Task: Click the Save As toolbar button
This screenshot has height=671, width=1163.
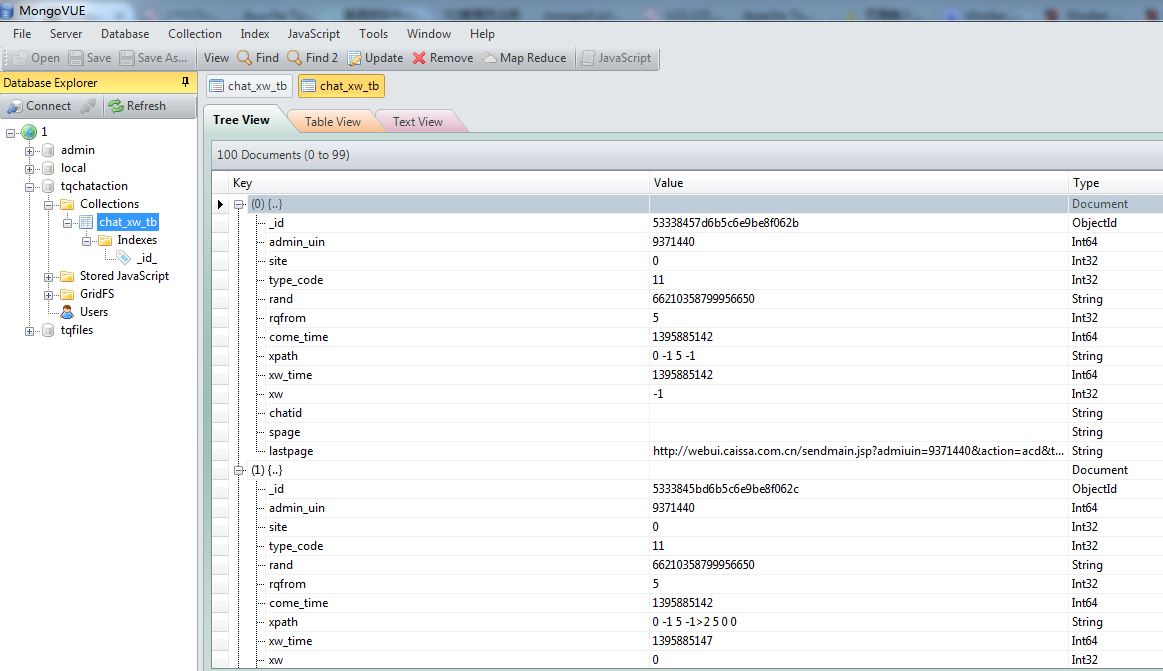Action: tap(154, 58)
